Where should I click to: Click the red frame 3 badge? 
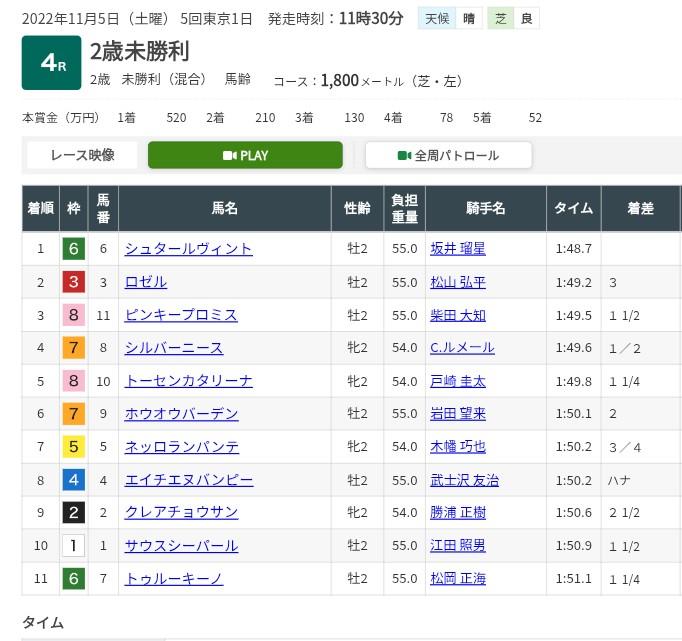73,282
